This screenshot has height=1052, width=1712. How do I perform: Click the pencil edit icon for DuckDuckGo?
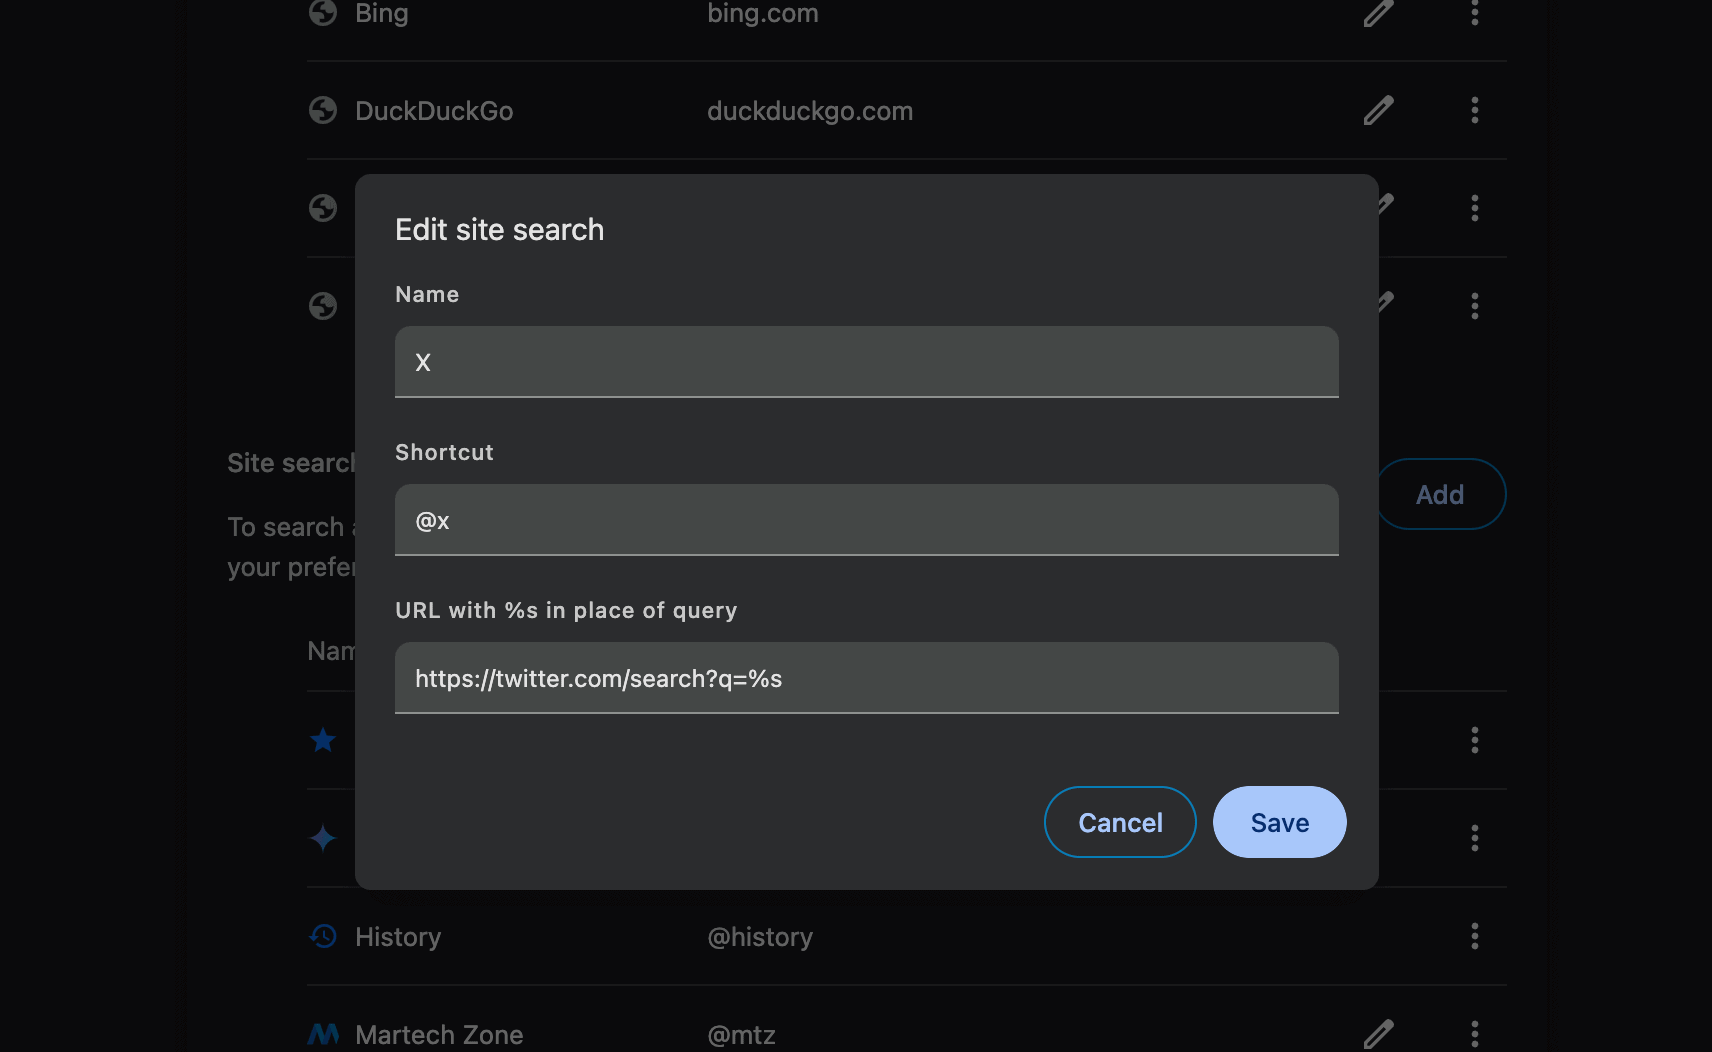tap(1378, 110)
